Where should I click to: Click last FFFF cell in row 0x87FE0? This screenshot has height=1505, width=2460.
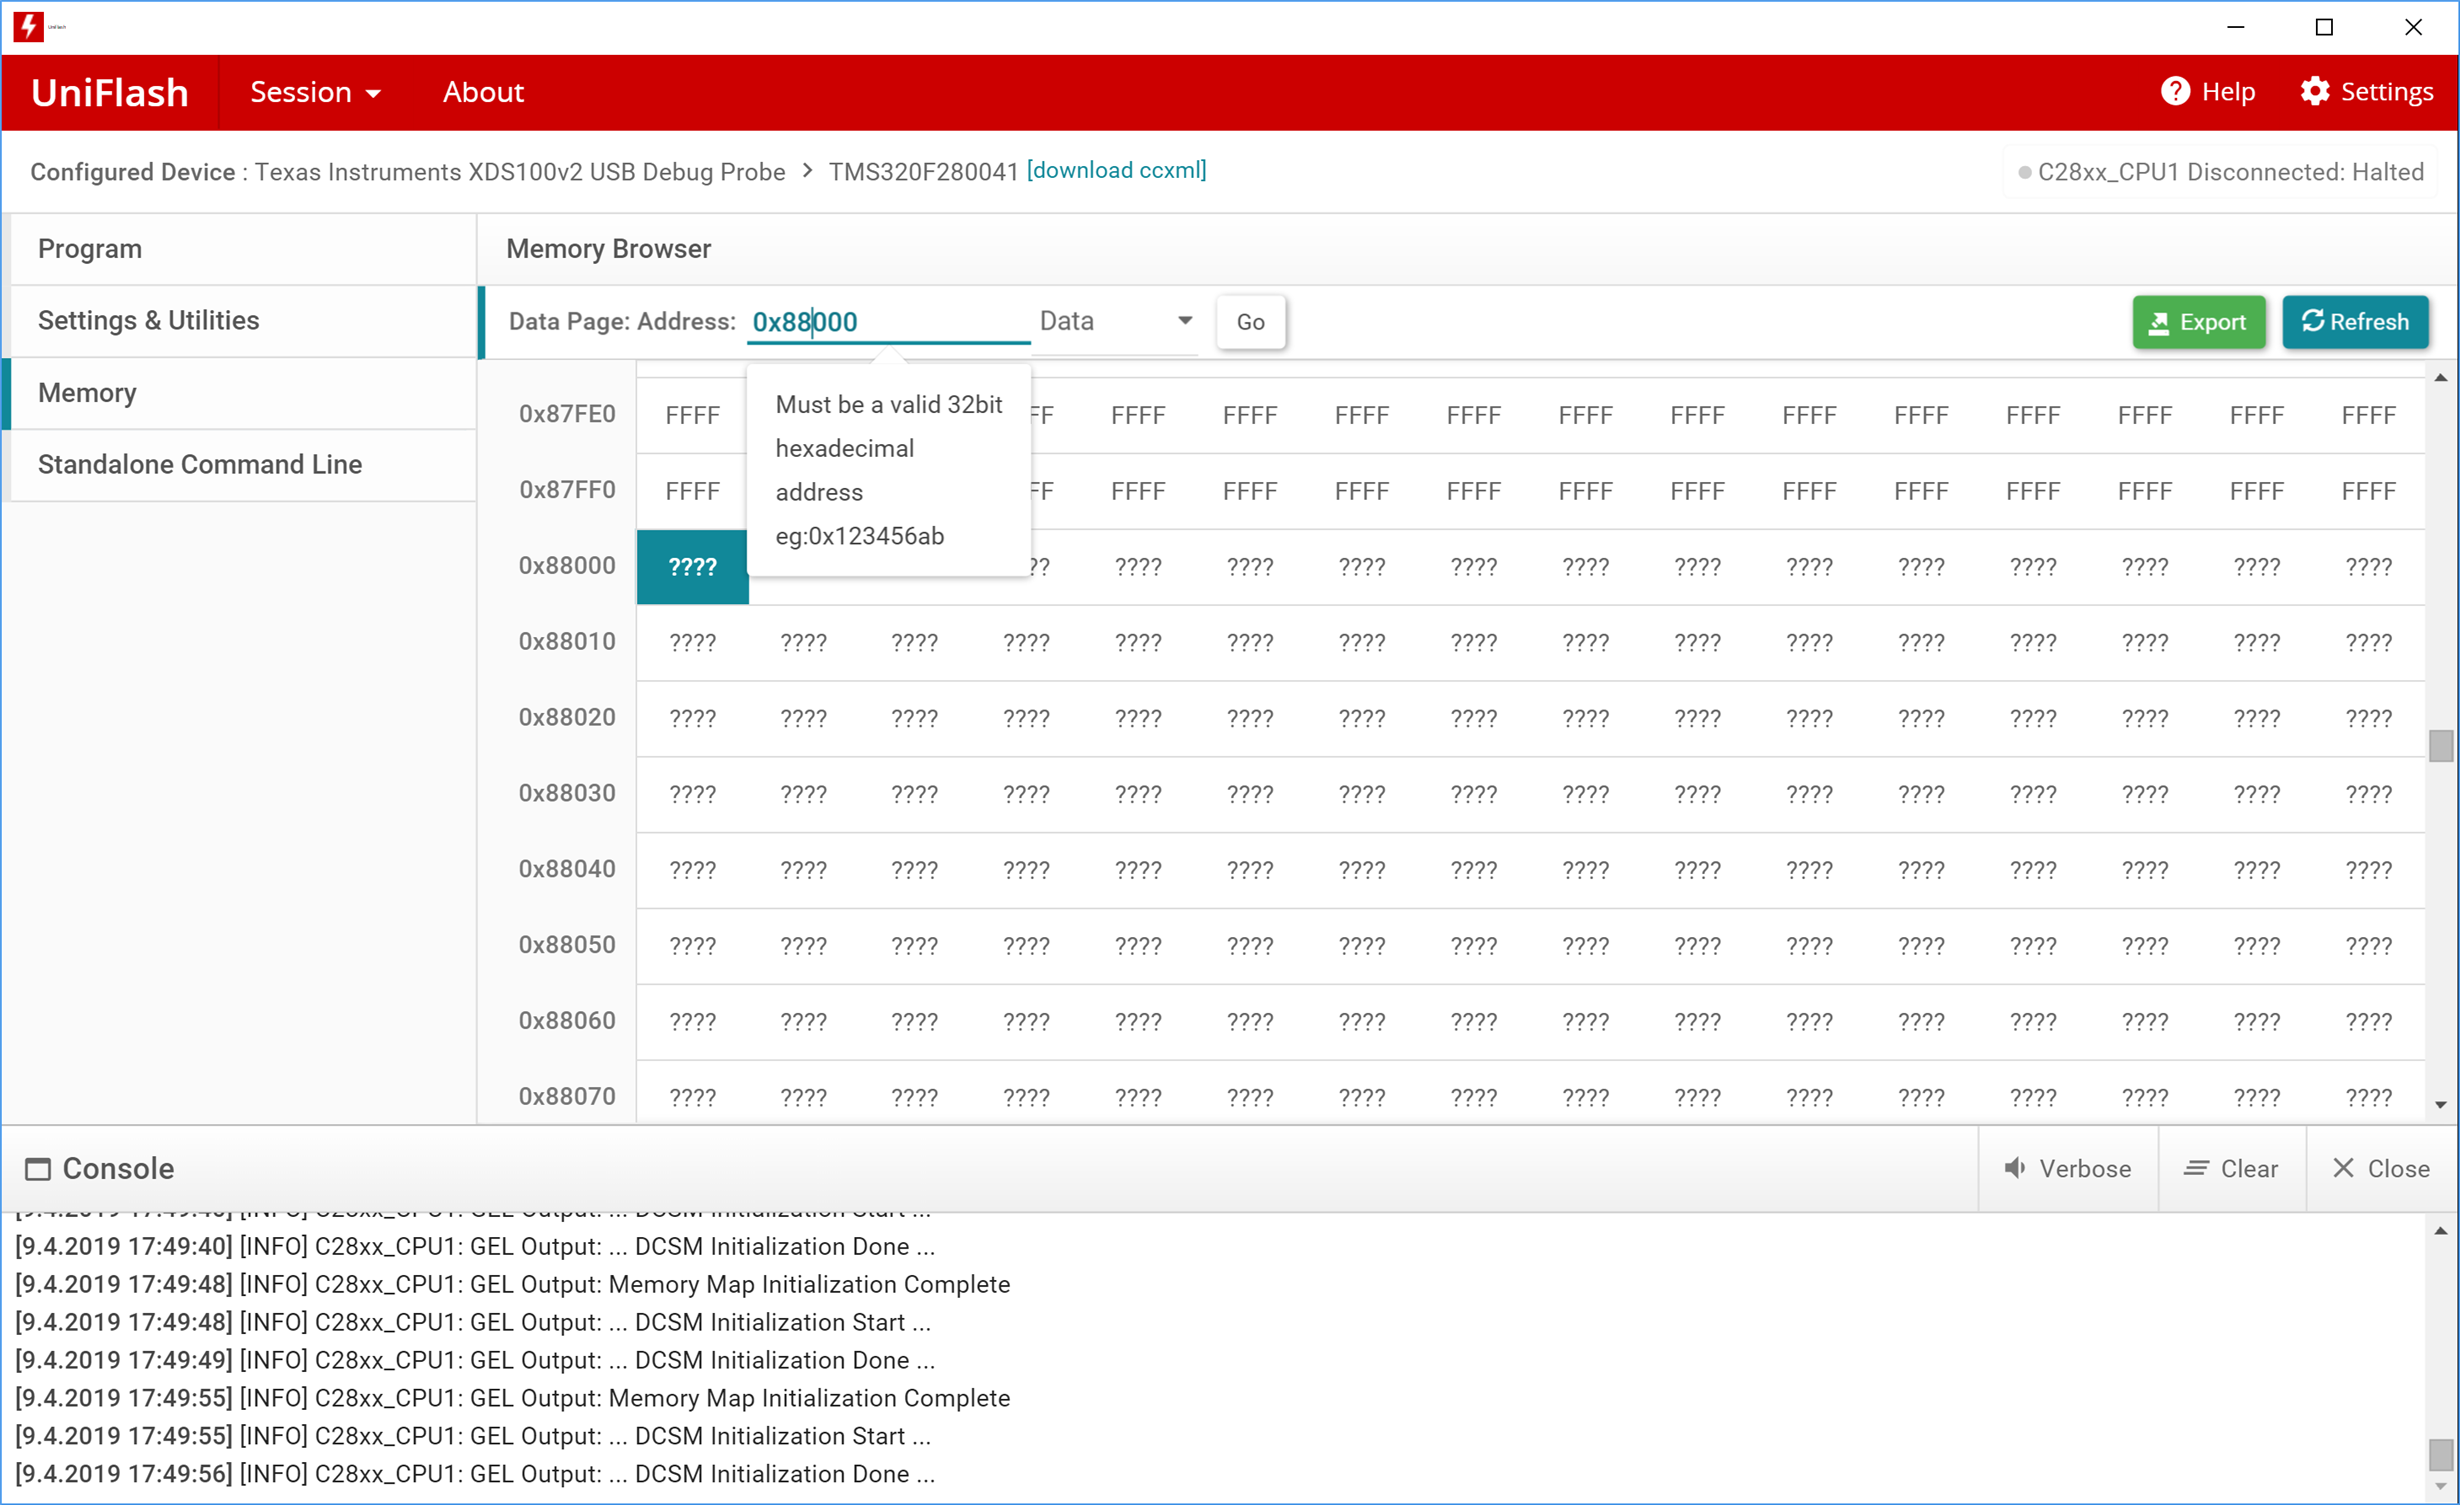tap(2368, 415)
